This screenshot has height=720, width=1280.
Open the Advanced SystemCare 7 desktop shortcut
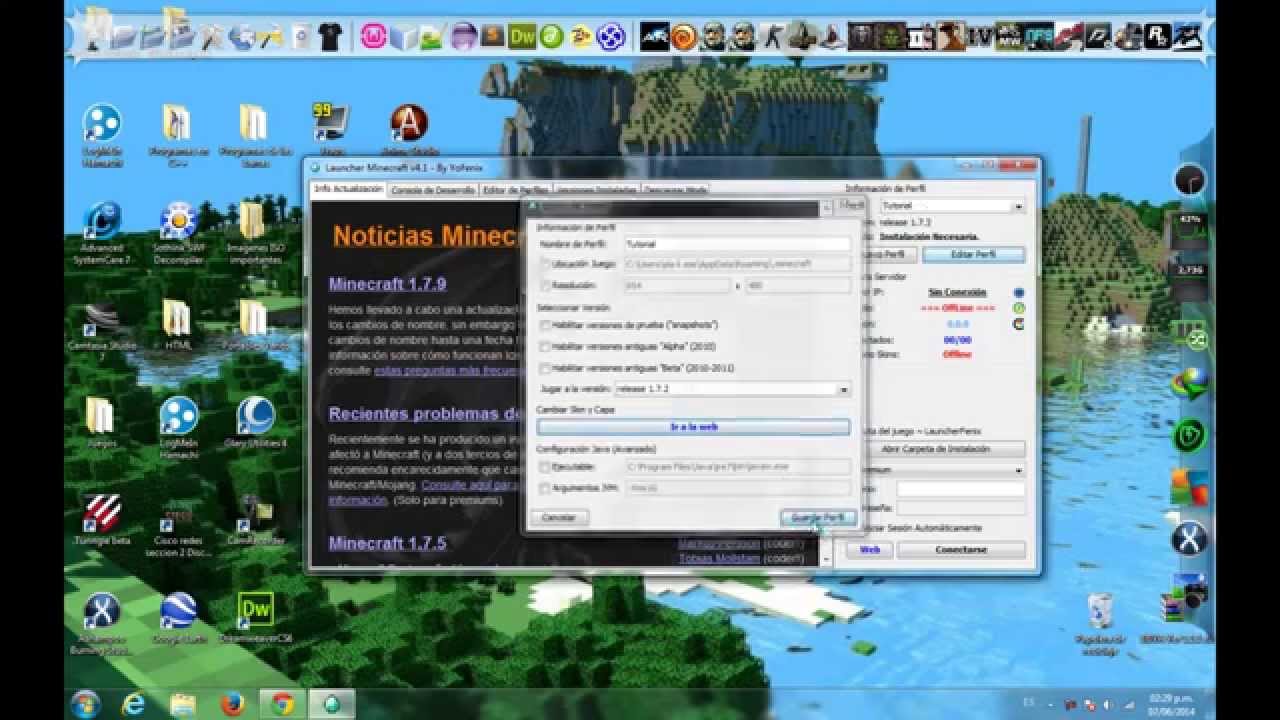(x=101, y=232)
